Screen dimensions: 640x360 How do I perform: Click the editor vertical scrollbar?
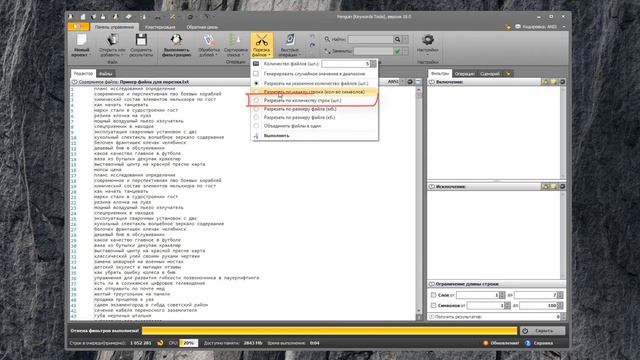coord(419,203)
